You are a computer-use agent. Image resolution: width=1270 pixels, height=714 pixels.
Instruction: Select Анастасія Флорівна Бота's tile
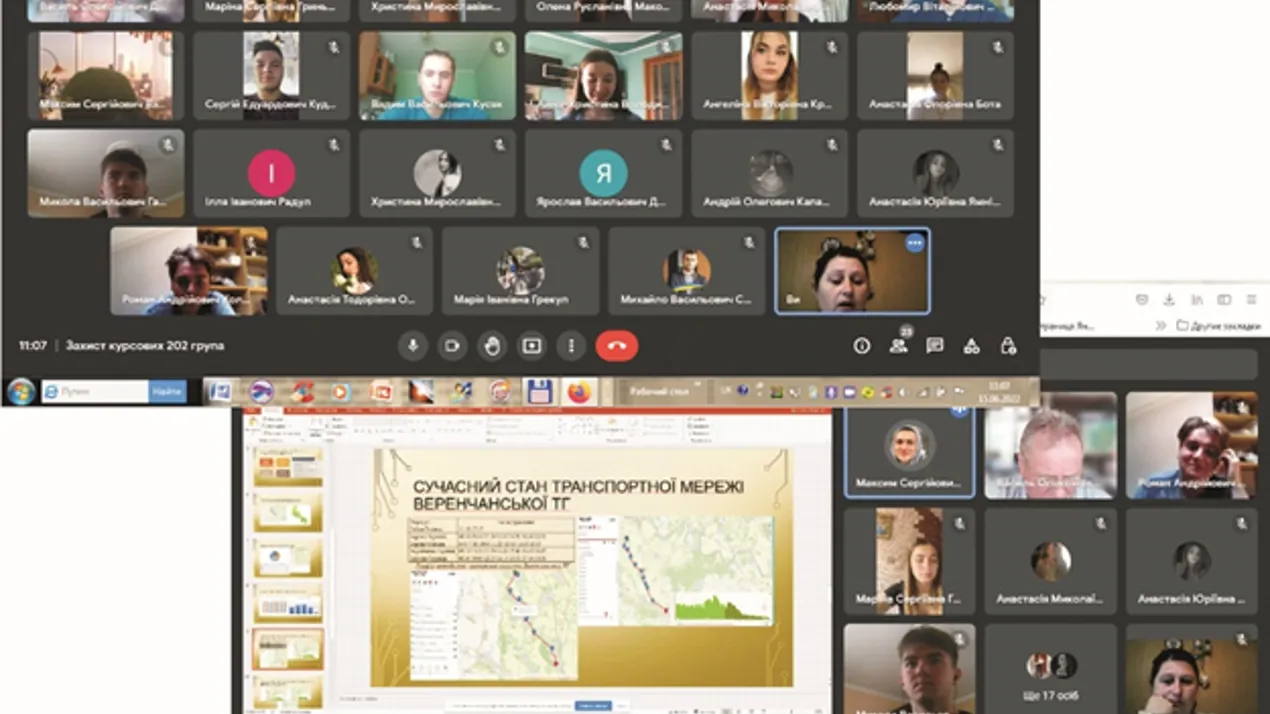point(935,76)
